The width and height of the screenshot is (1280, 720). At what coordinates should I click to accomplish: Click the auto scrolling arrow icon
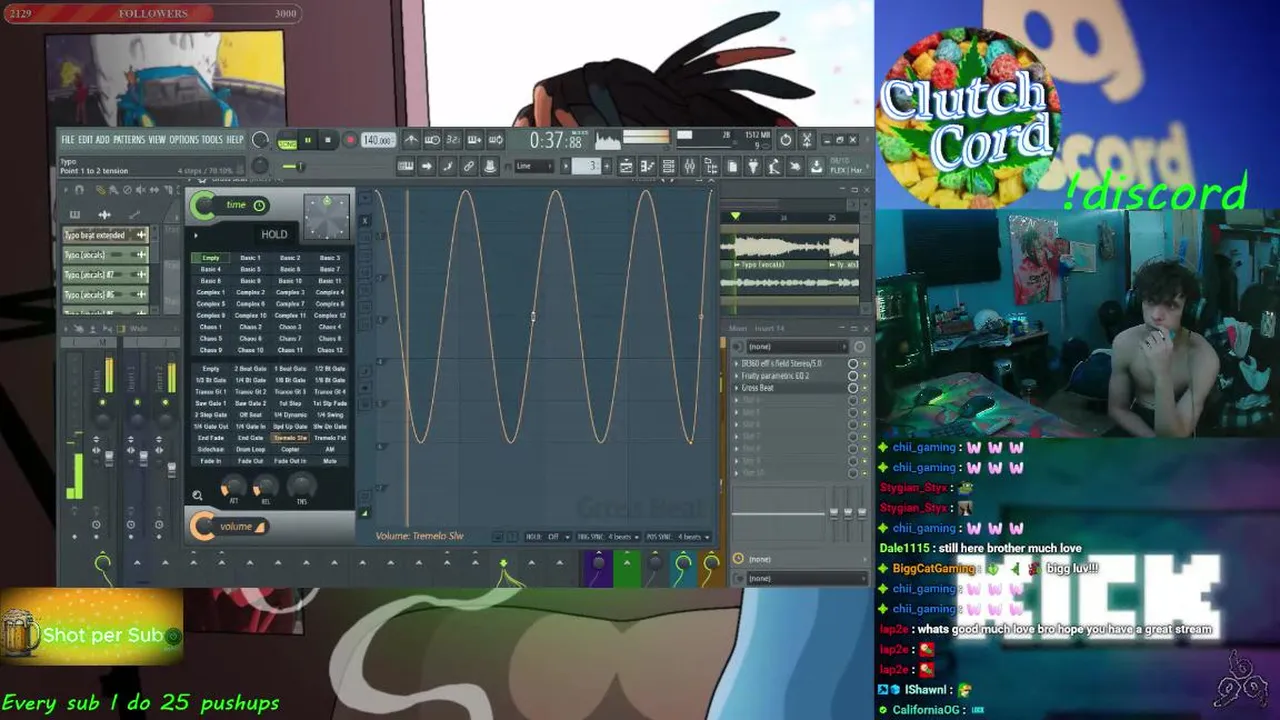click(426, 166)
